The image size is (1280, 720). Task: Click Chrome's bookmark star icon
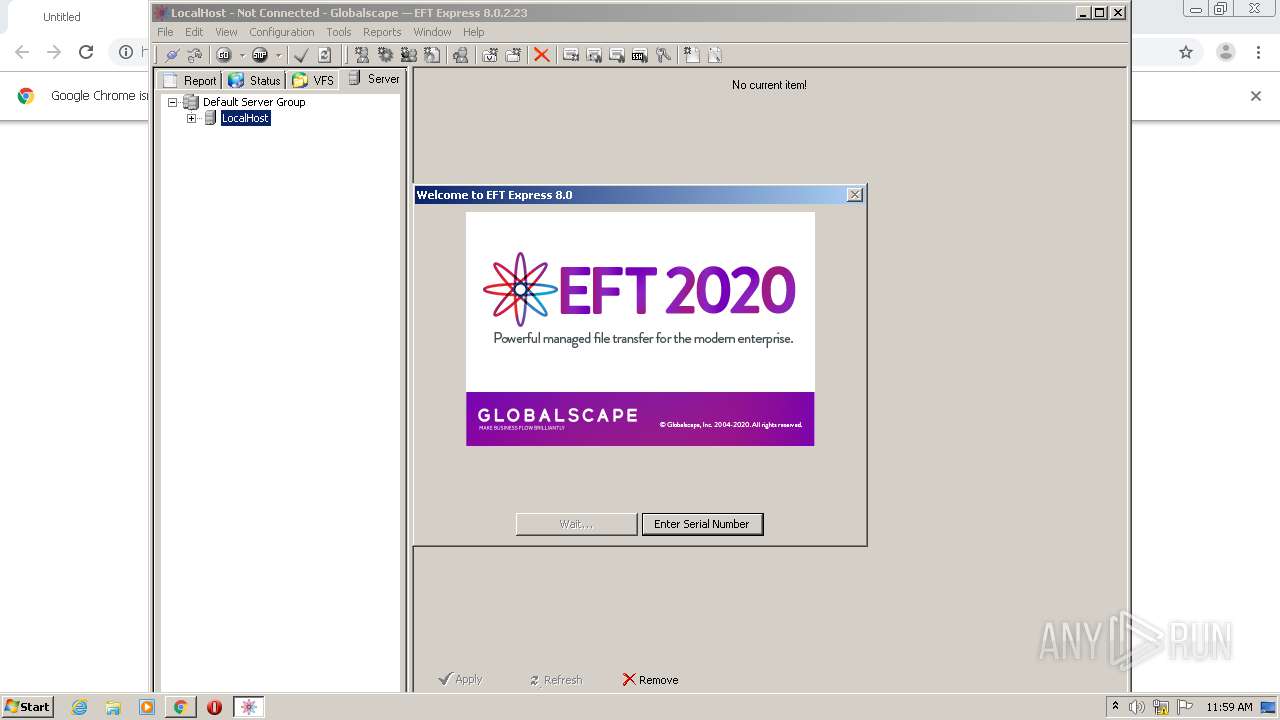click(1186, 52)
